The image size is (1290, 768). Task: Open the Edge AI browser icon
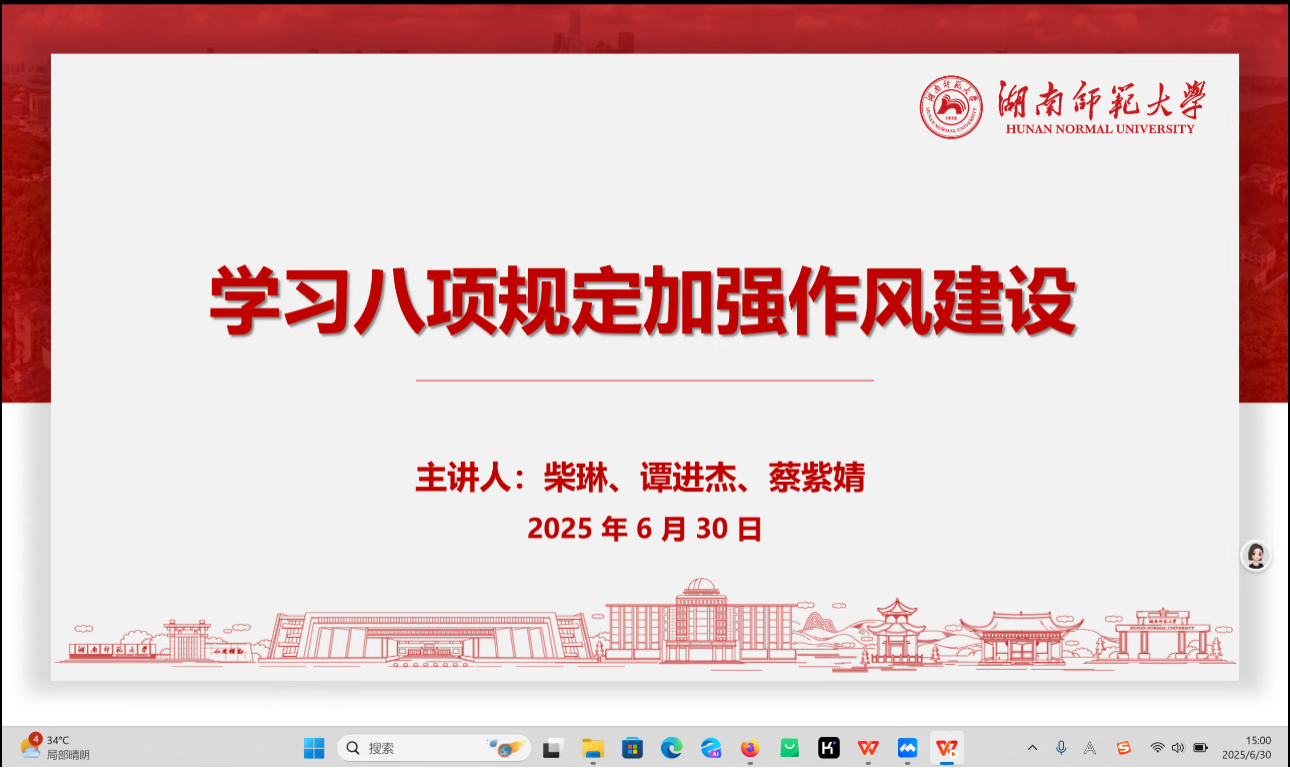tap(711, 748)
